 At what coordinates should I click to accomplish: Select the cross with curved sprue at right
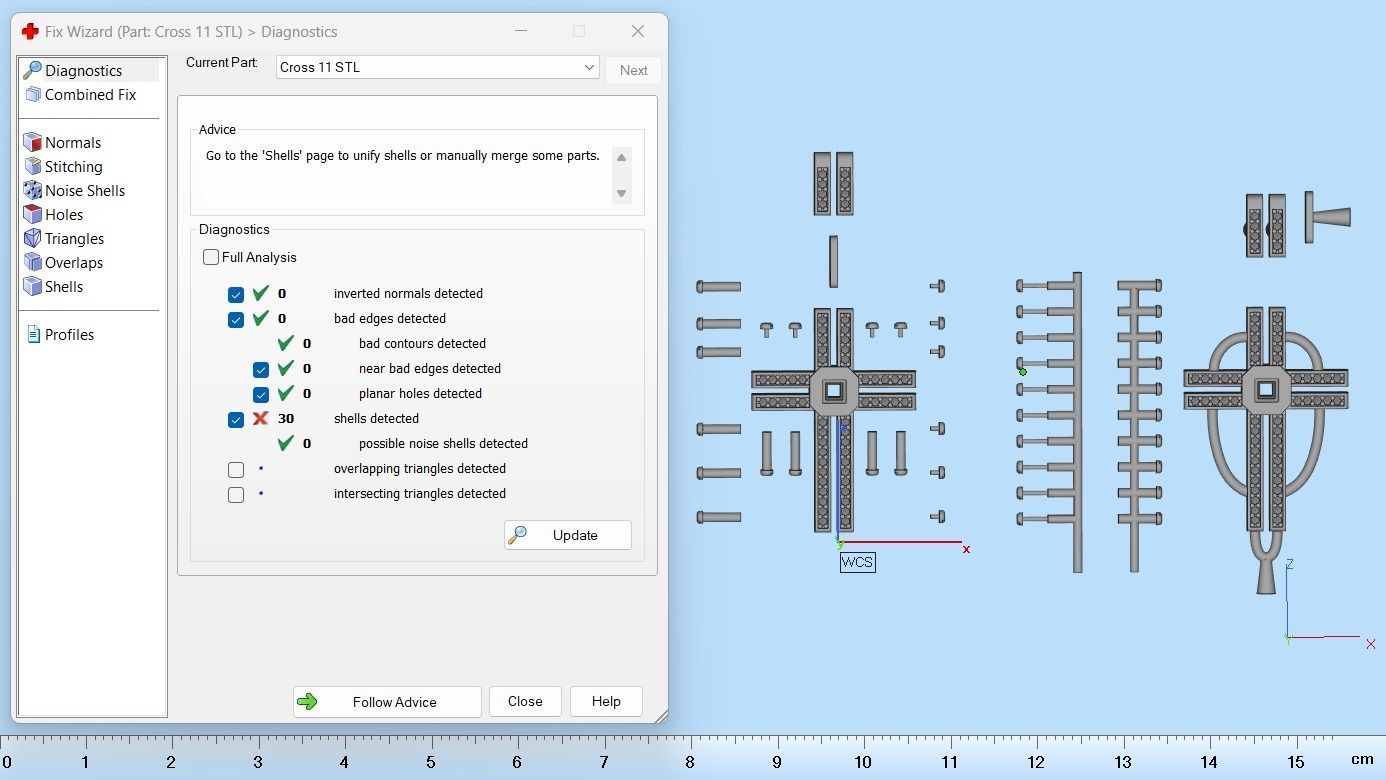tap(1266, 450)
